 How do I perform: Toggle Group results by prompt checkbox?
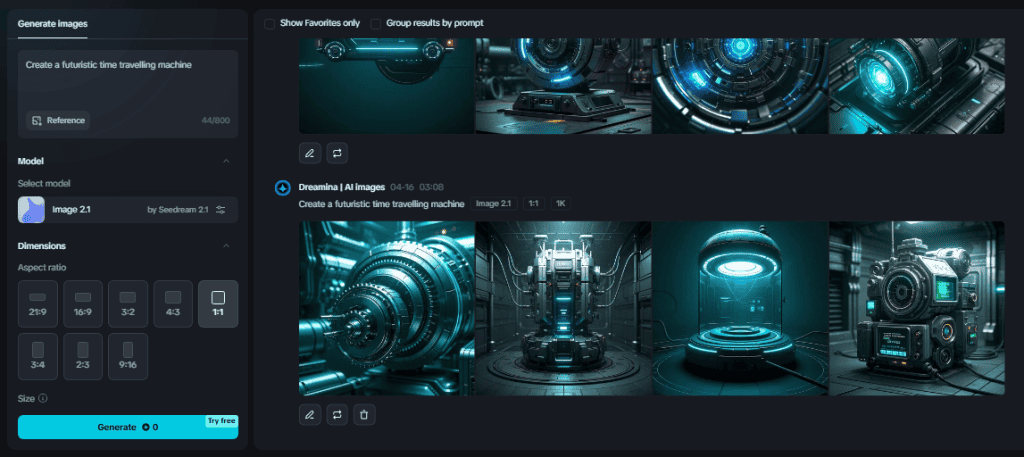tap(375, 23)
